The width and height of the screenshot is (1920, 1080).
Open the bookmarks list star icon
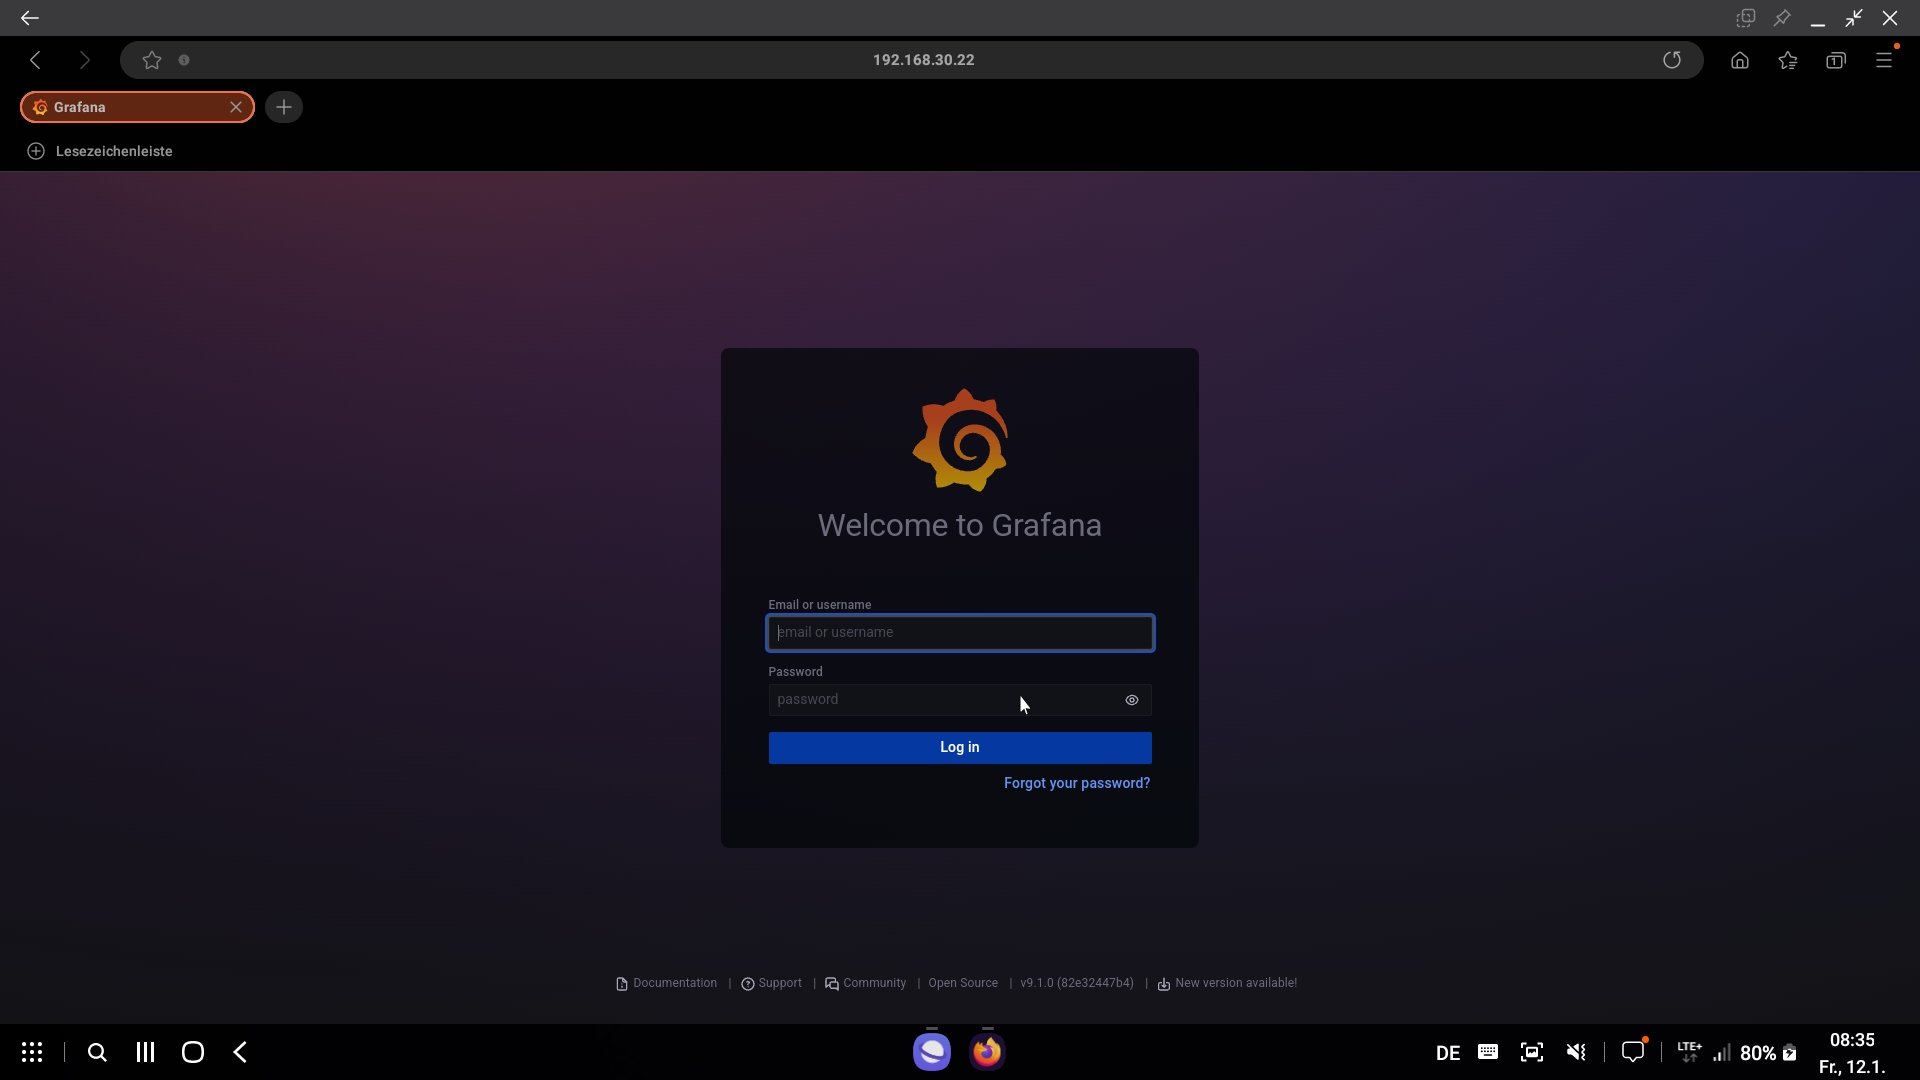[1787, 60]
